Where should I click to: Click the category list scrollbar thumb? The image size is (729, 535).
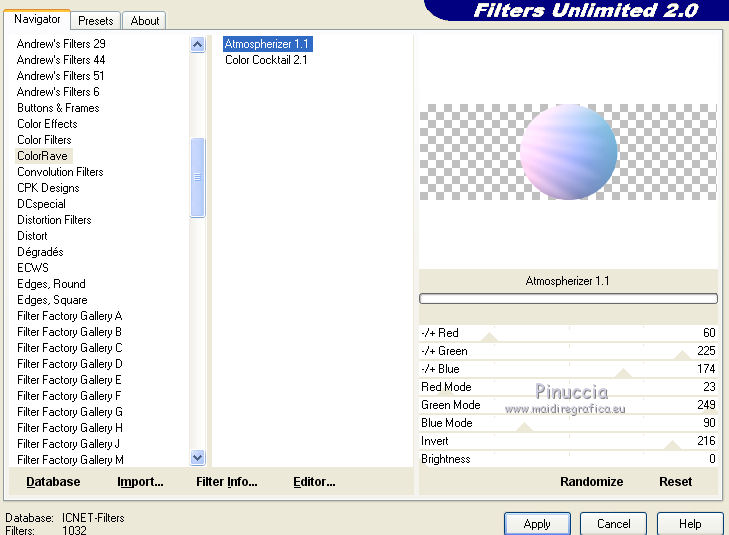pyautogui.click(x=198, y=178)
